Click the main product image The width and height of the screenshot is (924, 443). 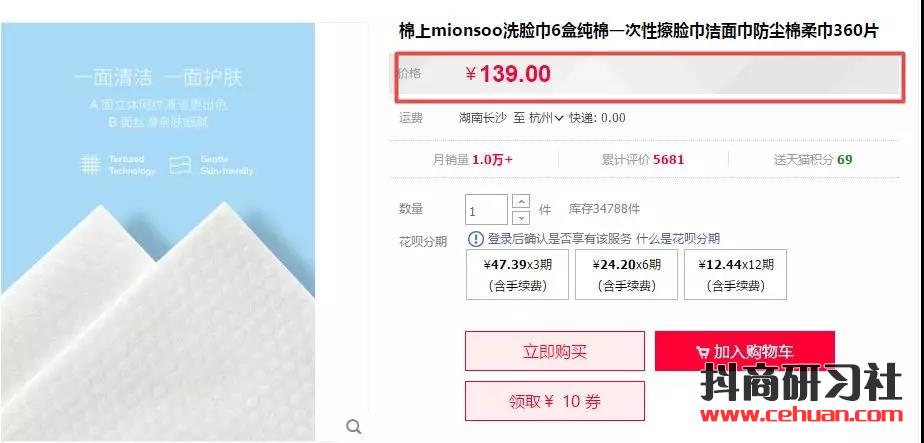pyautogui.click(x=157, y=232)
